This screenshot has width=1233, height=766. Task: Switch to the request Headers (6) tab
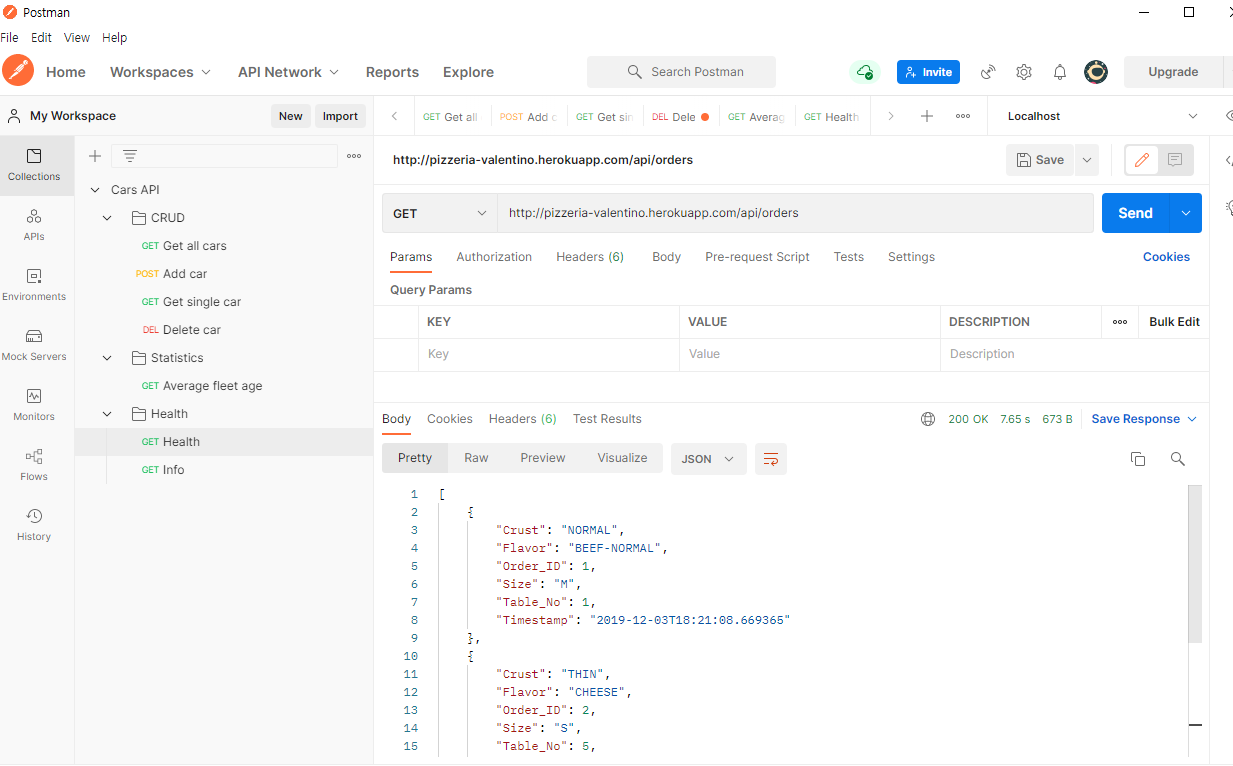[x=590, y=257]
